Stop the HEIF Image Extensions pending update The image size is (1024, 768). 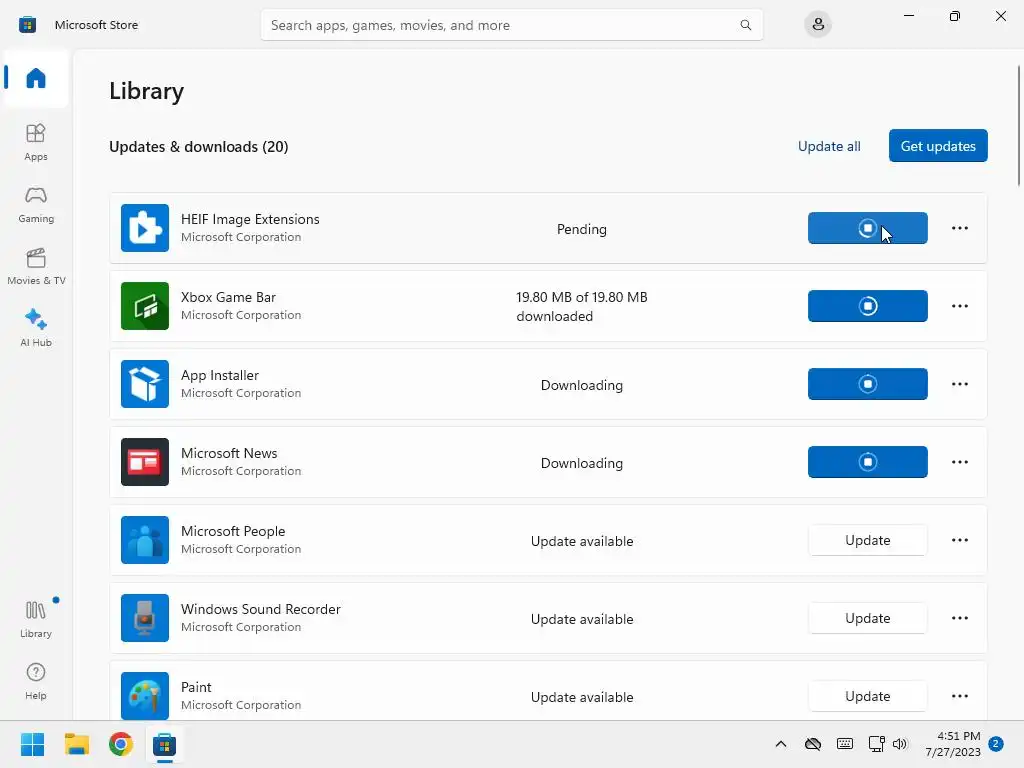pos(867,228)
